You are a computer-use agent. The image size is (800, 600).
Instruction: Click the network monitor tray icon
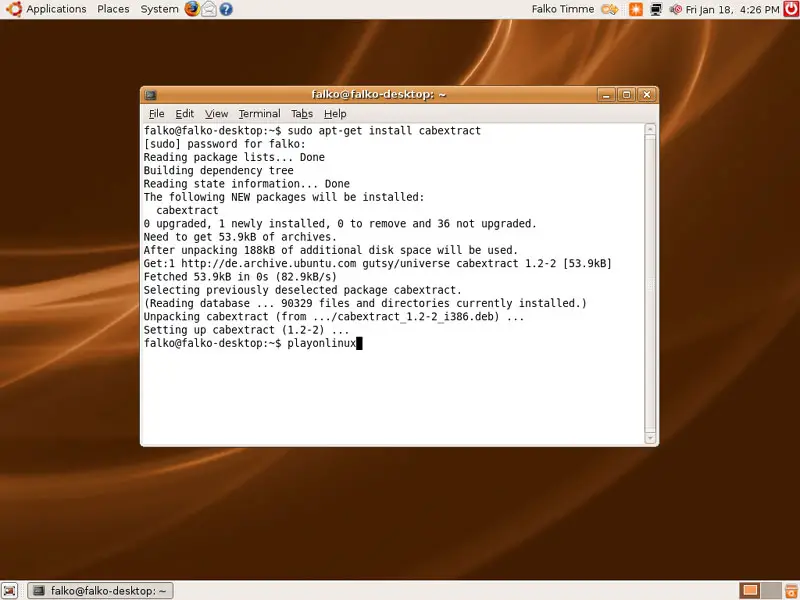[656, 9]
